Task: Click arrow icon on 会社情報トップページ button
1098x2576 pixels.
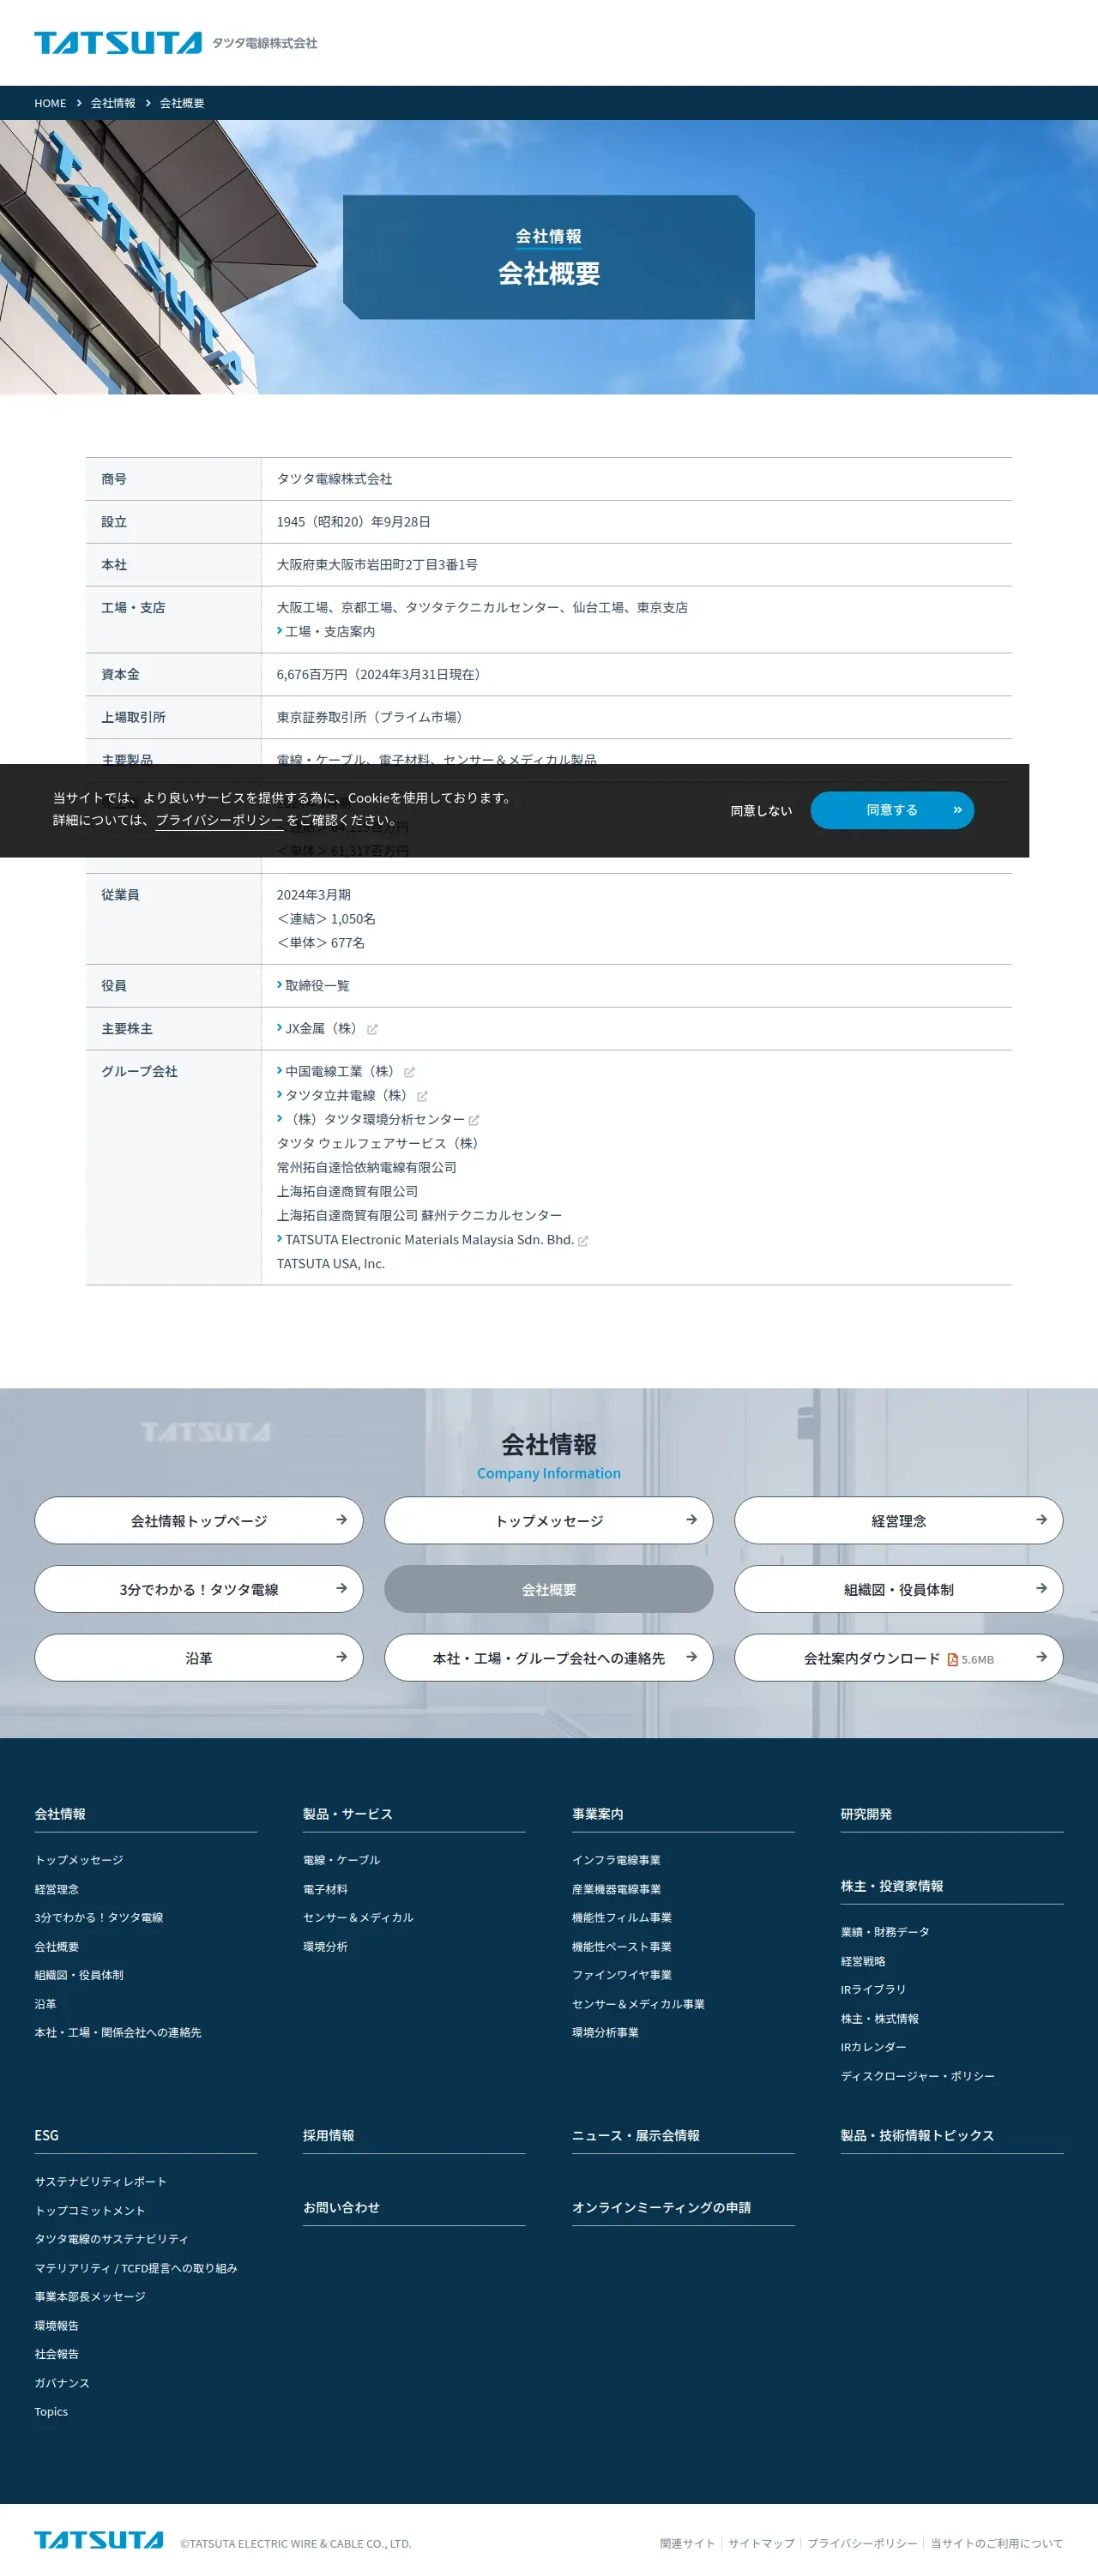Action: click(341, 1520)
